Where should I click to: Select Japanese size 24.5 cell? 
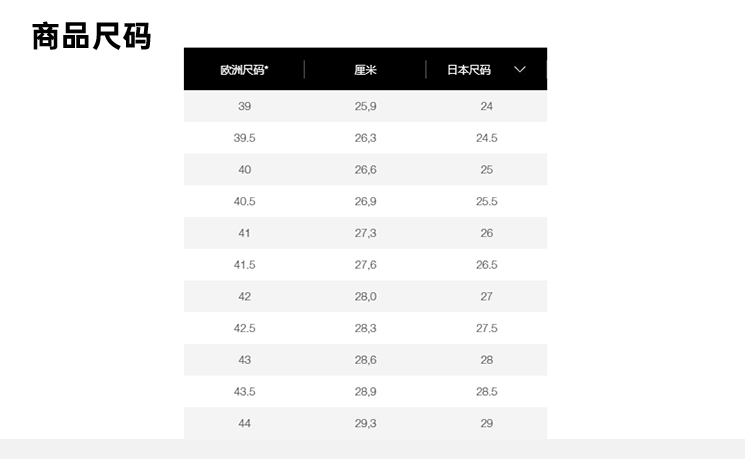pyautogui.click(x=487, y=138)
